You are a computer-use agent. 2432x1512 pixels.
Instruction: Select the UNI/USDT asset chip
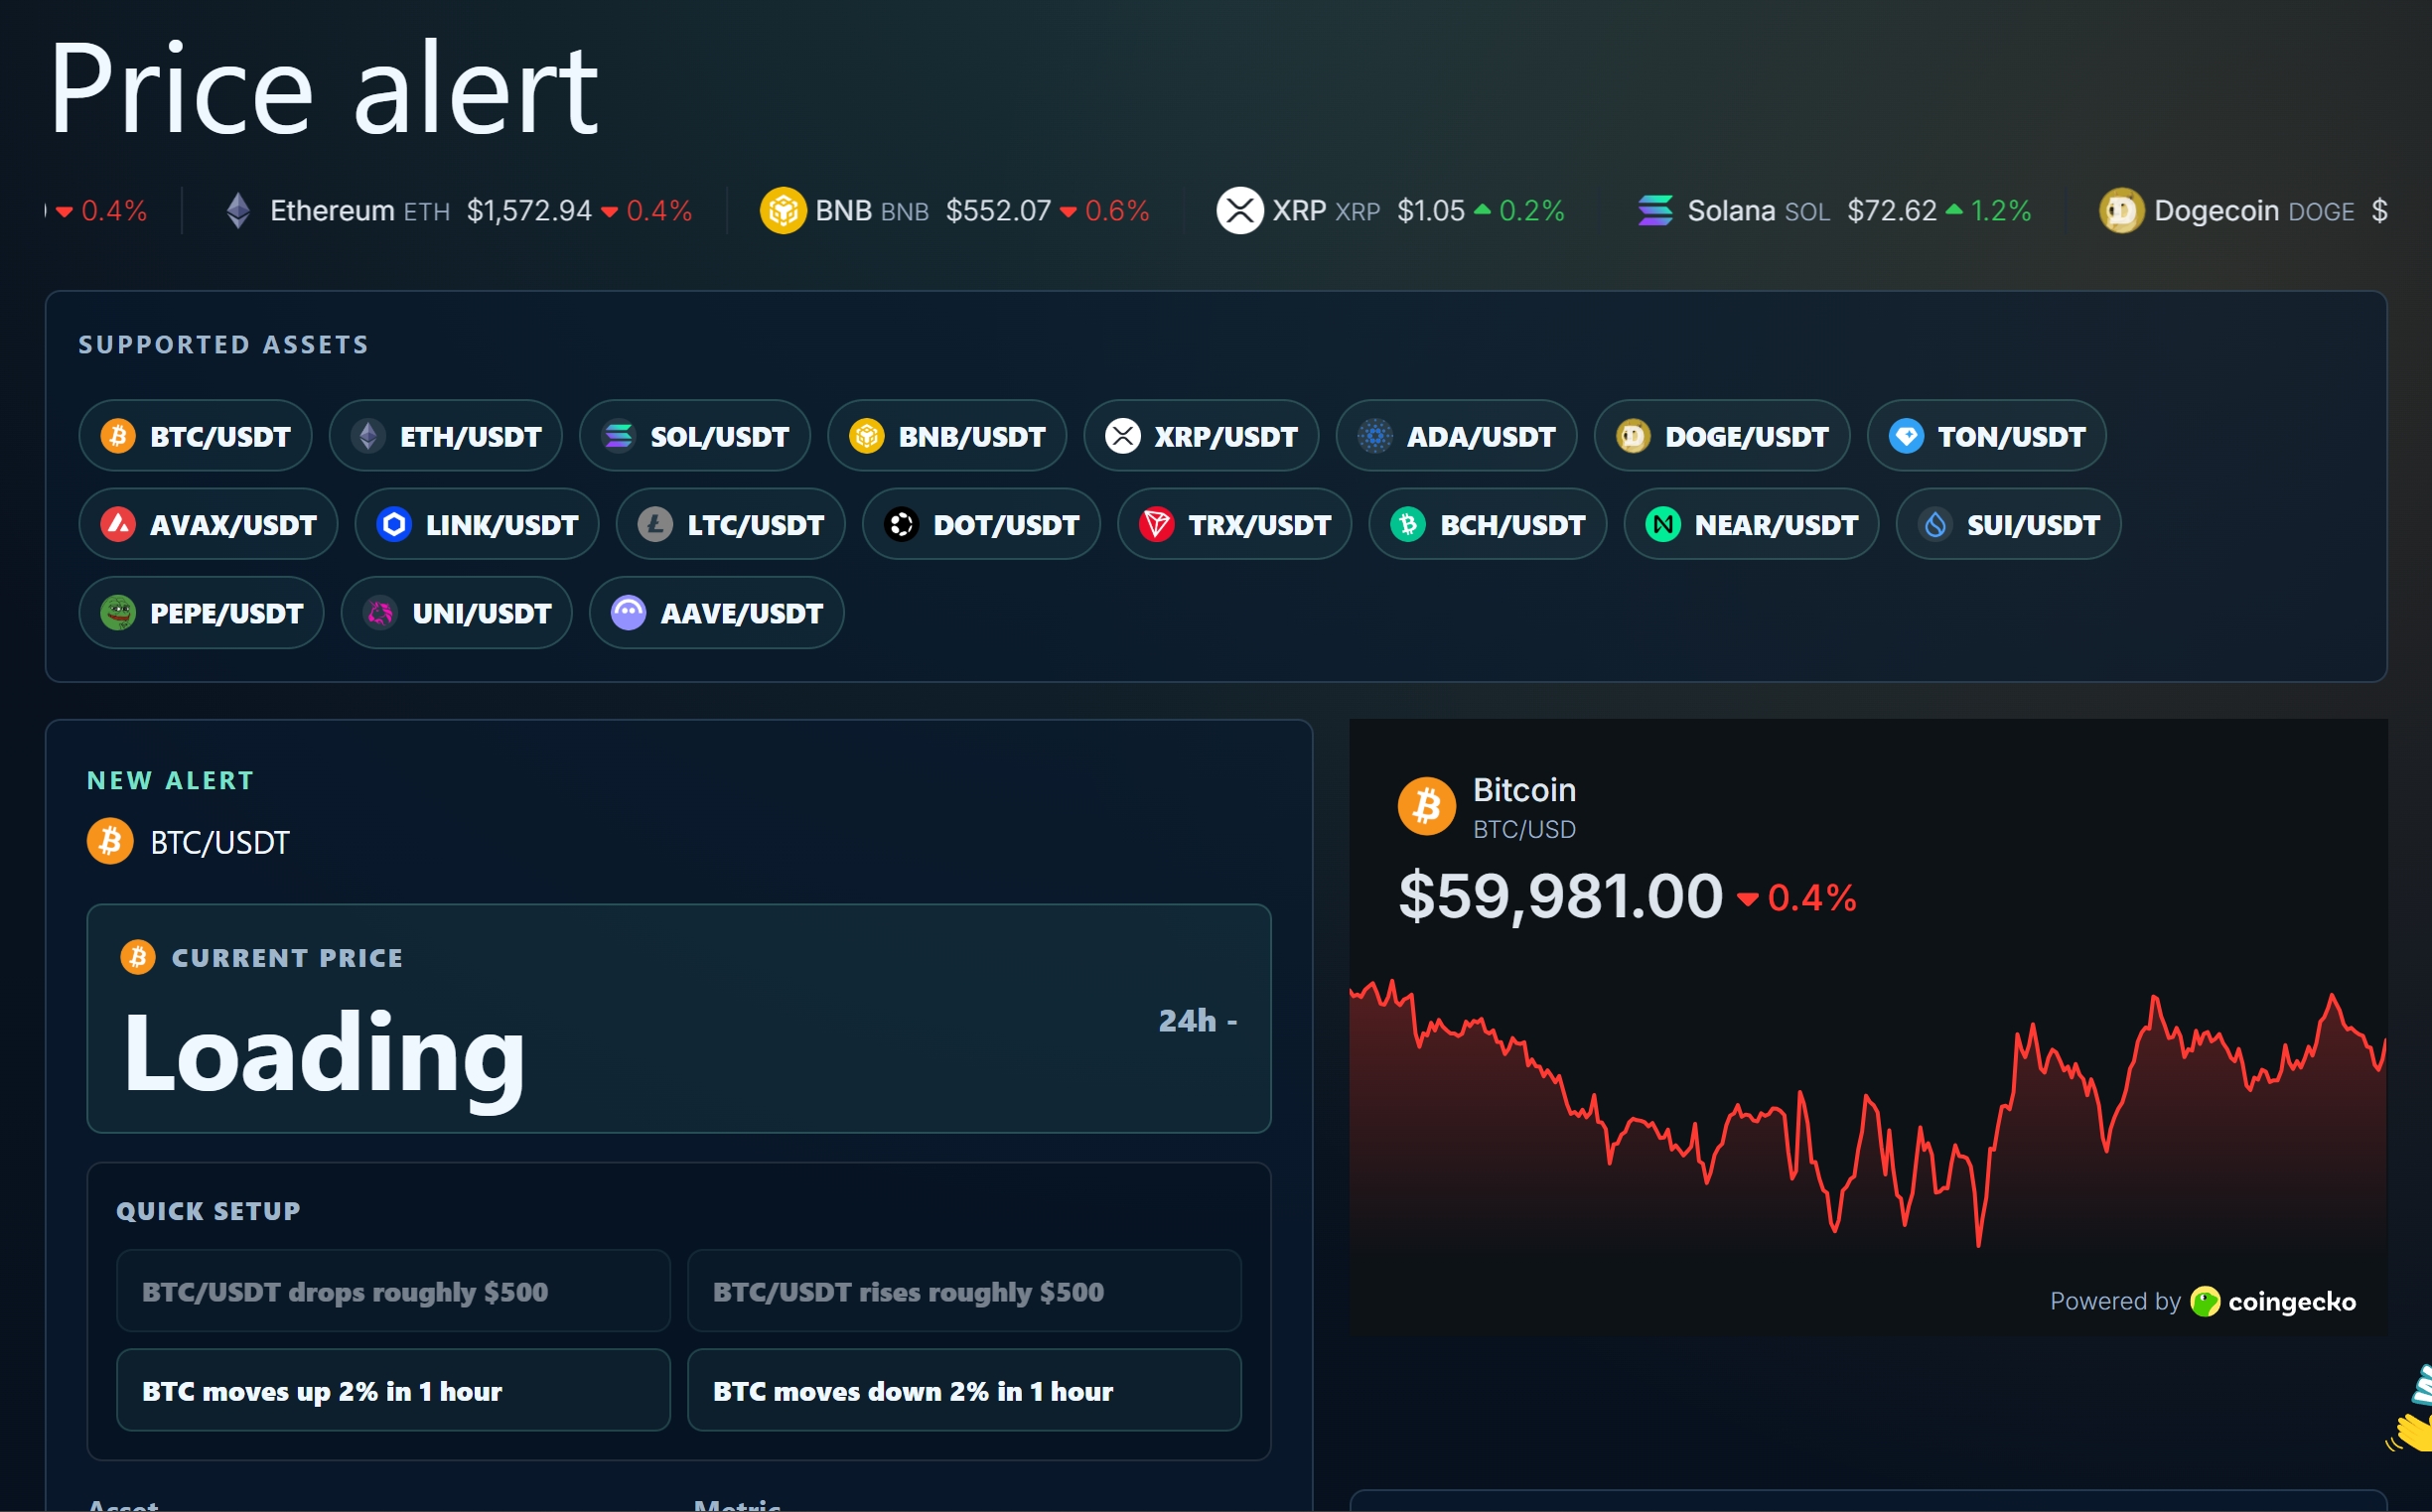[x=457, y=613]
